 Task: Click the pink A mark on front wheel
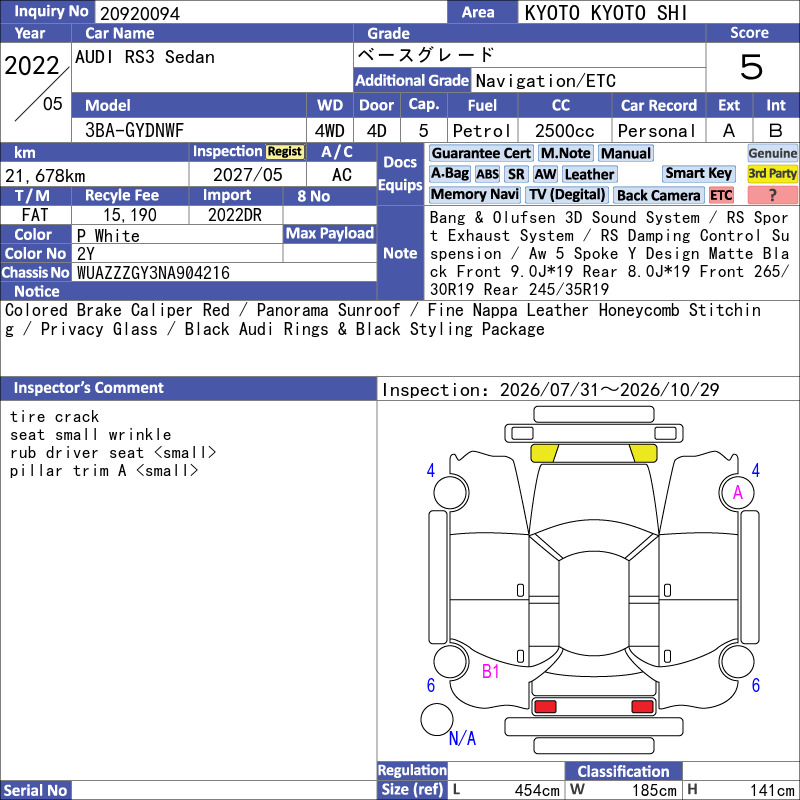point(737,492)
